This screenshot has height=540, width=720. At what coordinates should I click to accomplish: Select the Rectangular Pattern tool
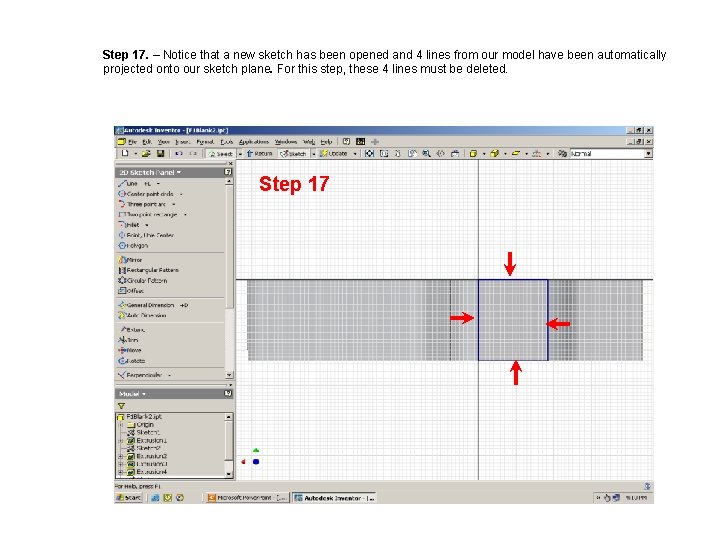pyautogui.click(x=148, y=270)
